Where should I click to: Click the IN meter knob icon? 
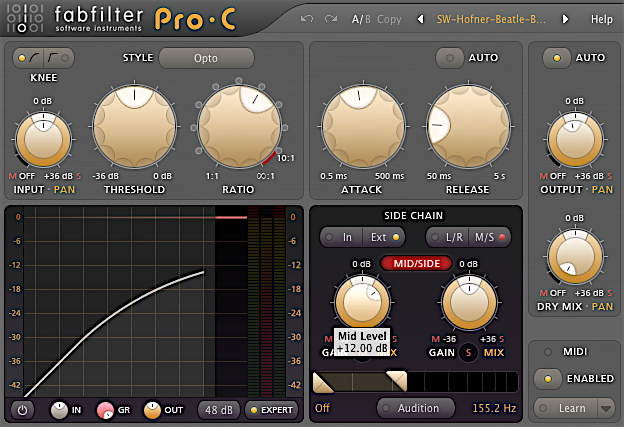click(x=59, y=410)
